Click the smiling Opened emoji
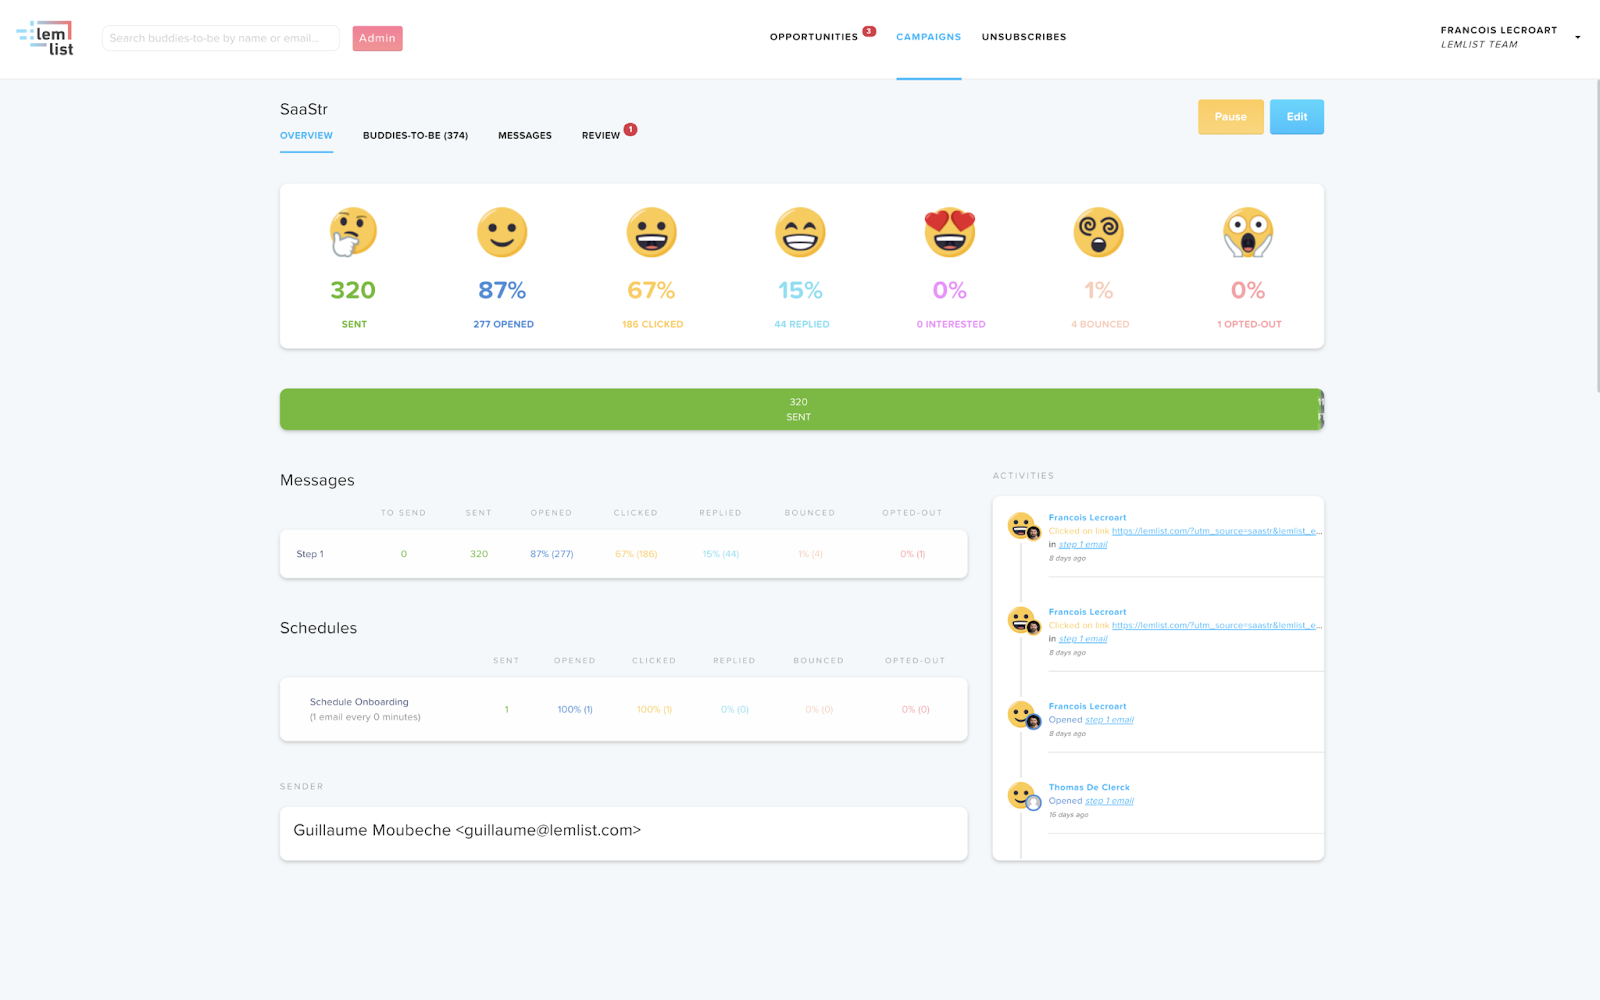The image size is (1600, 1000). pos(502,232)
